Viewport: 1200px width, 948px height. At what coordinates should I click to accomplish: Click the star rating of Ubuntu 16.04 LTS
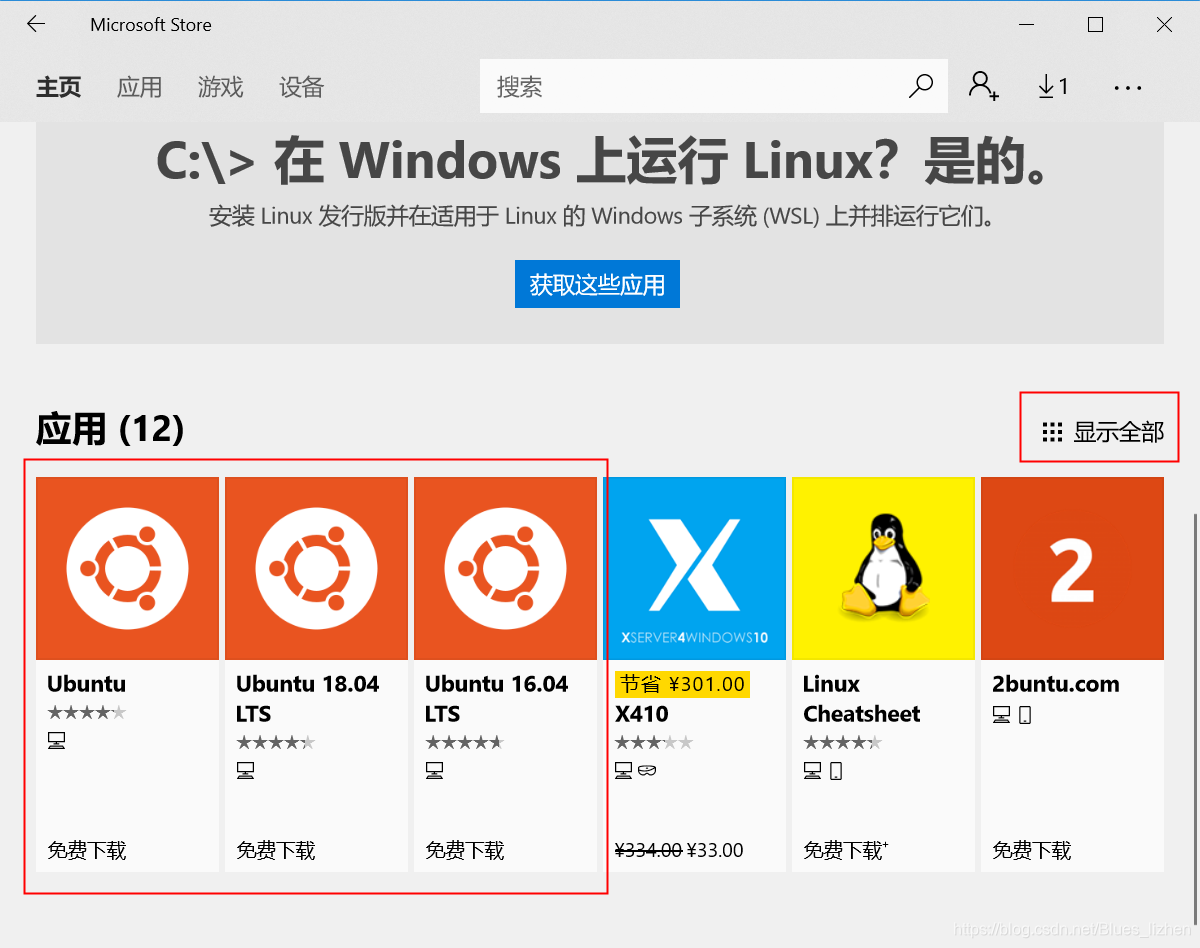point(465,743)
